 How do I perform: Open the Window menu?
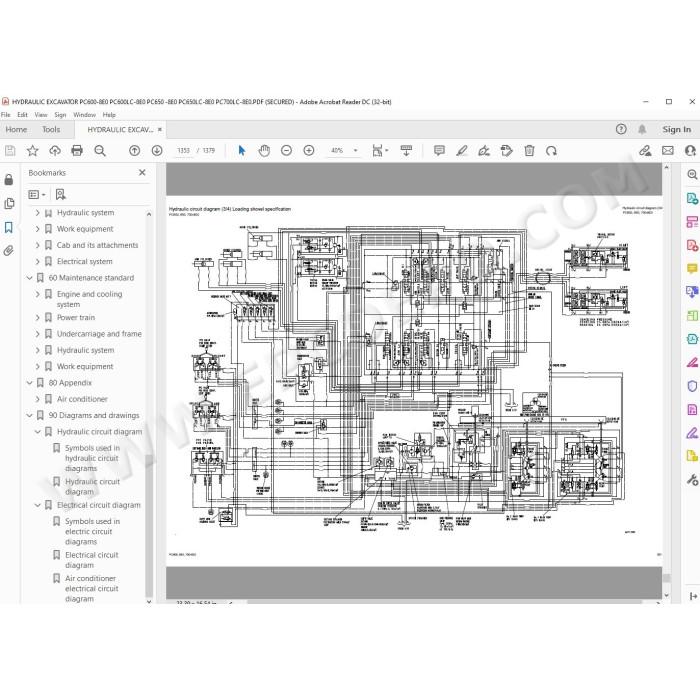(84, 115)
